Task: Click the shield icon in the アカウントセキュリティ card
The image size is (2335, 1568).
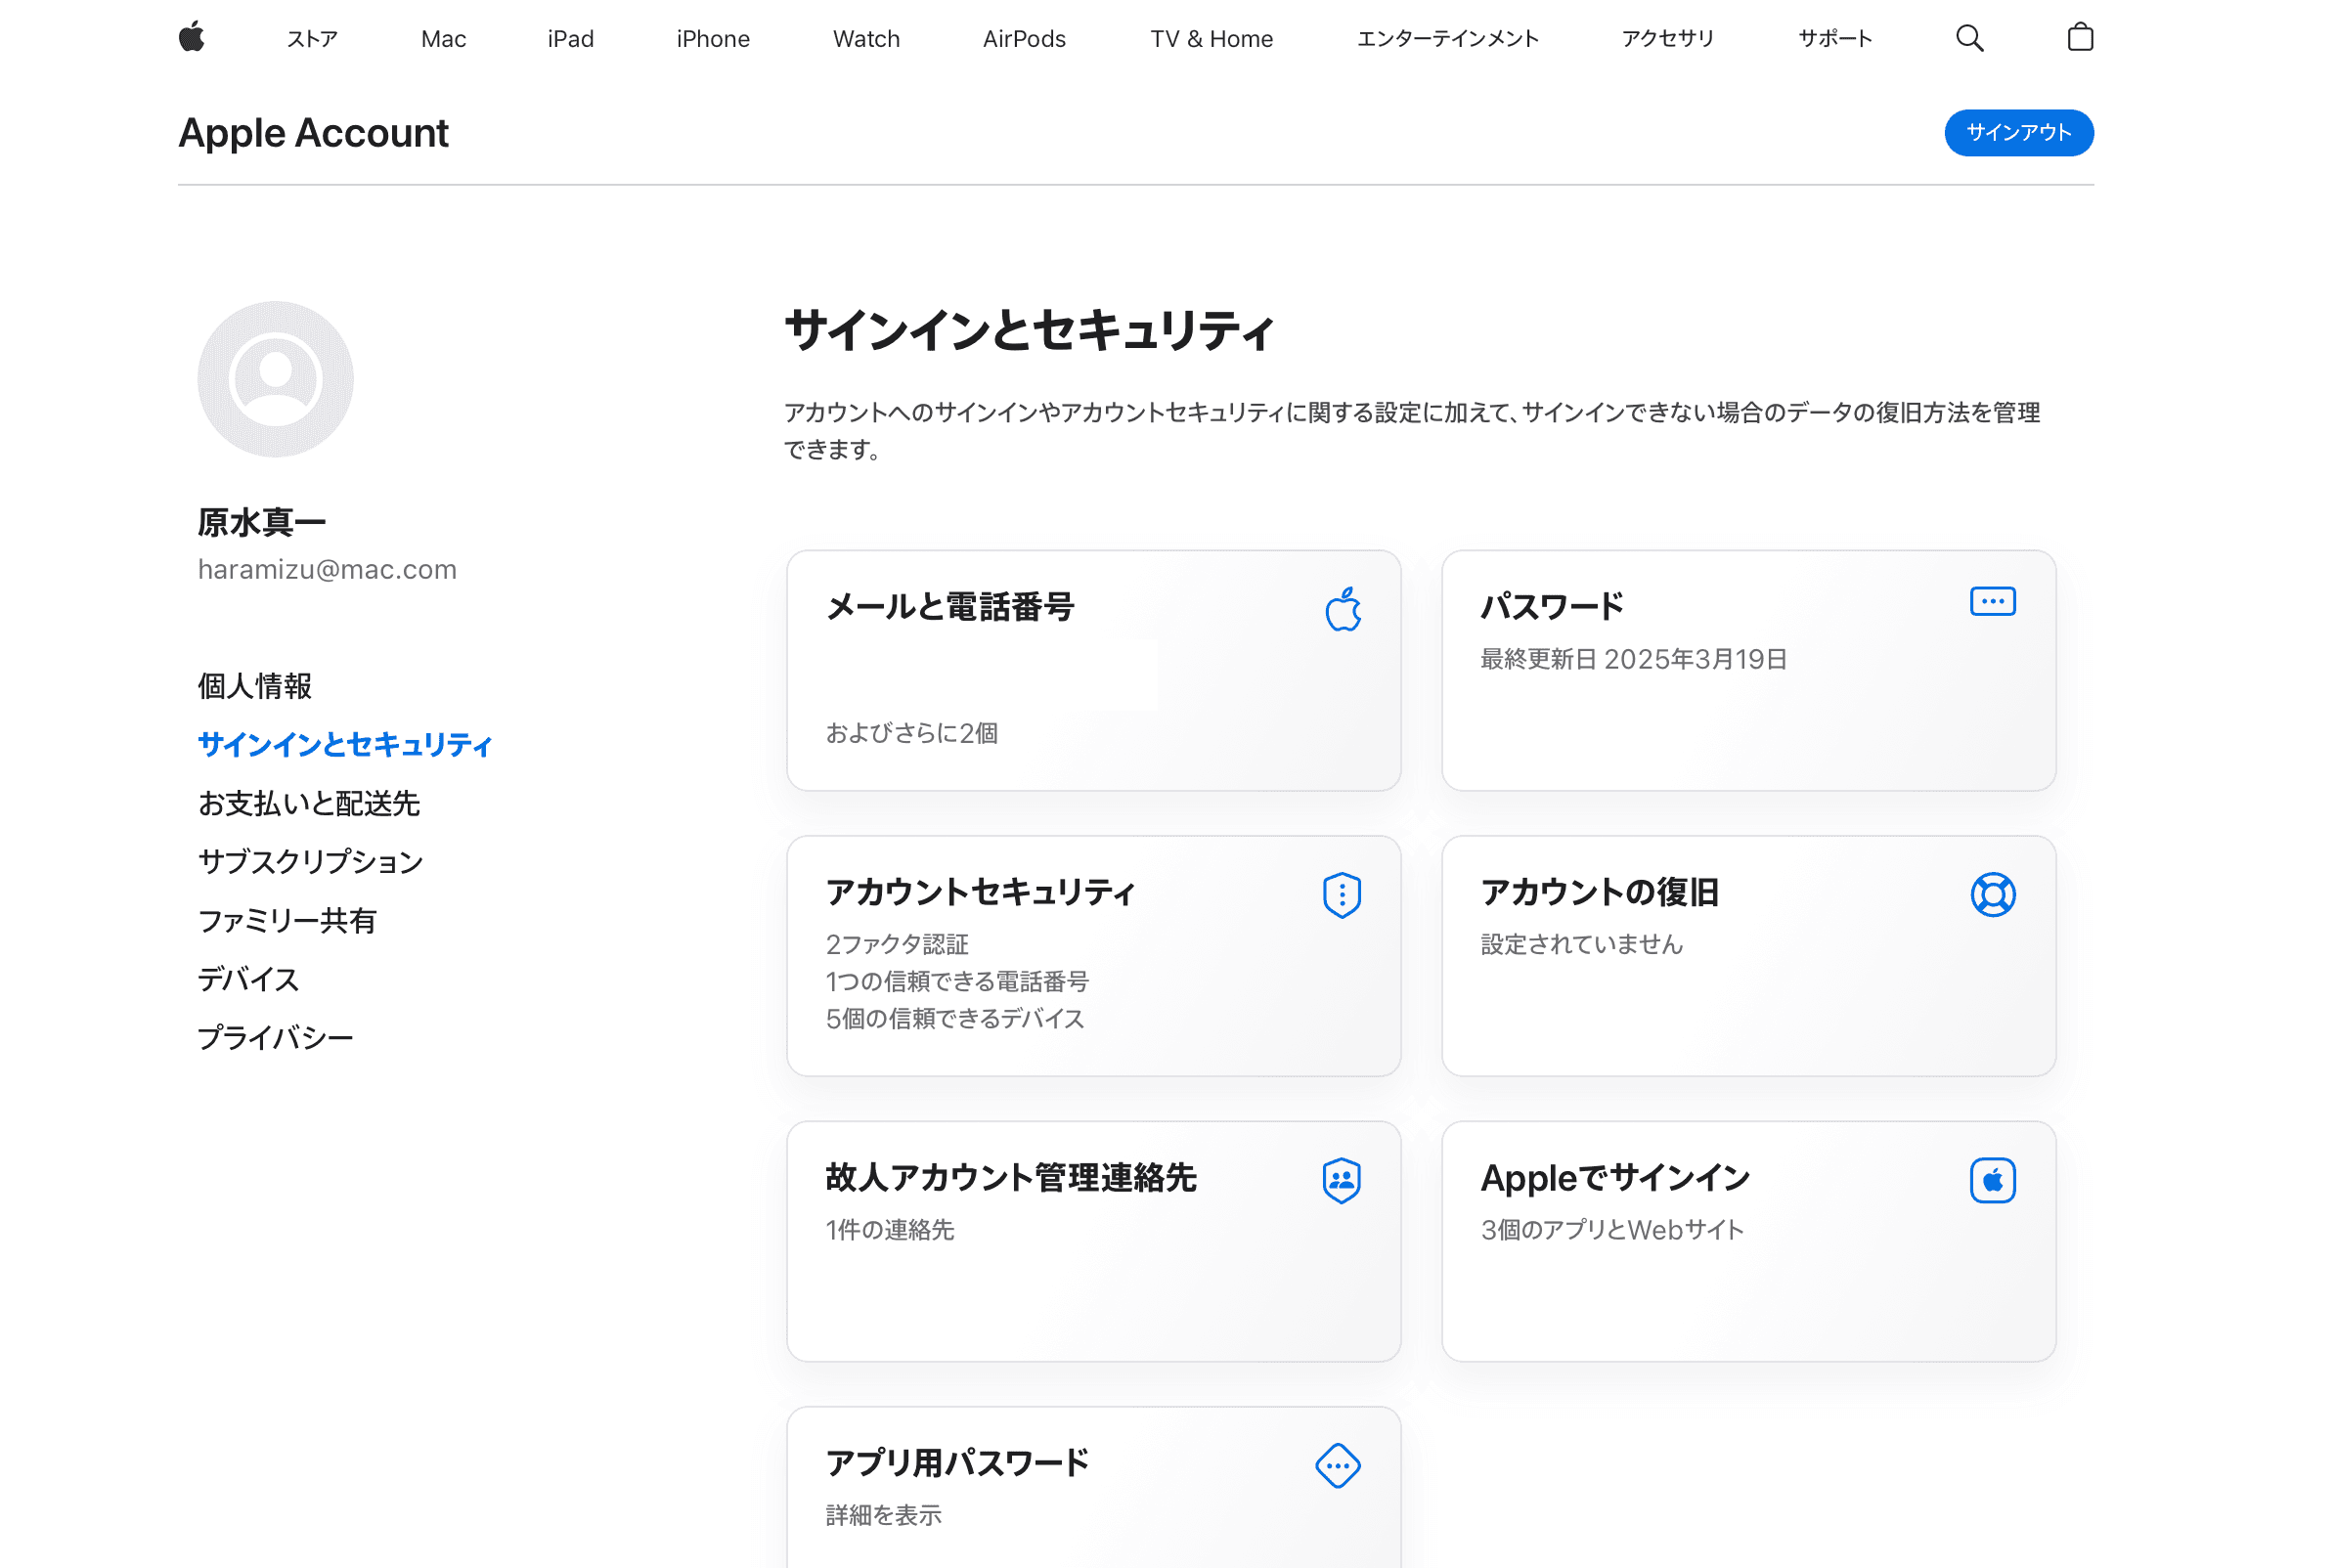Action: tap(1341, 895)
